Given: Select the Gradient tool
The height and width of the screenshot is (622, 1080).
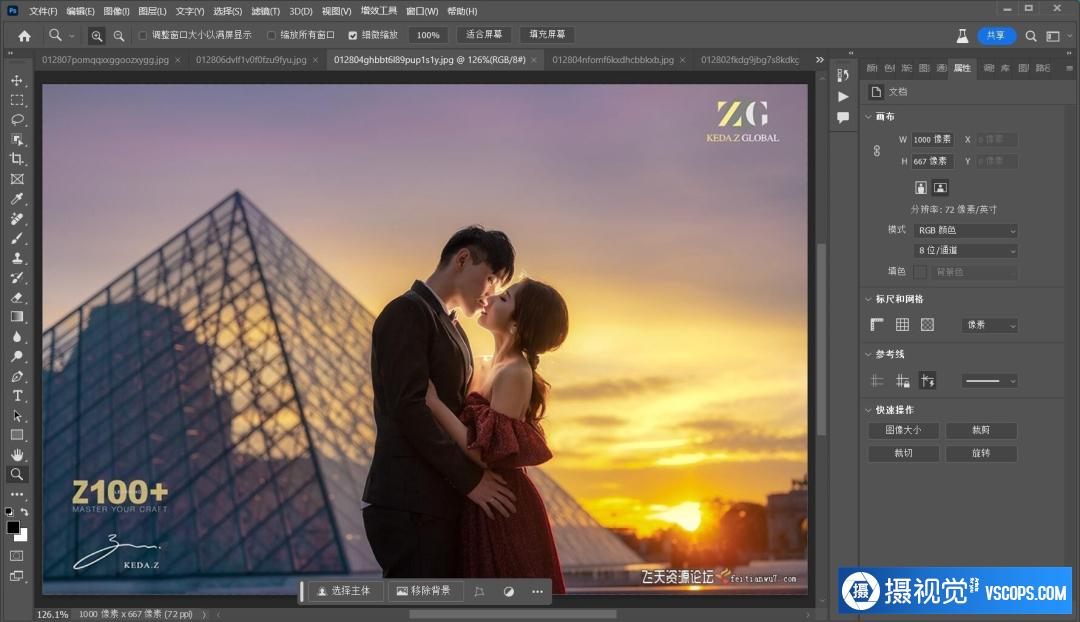Looking at the screenshot, I should coord(17,317).
